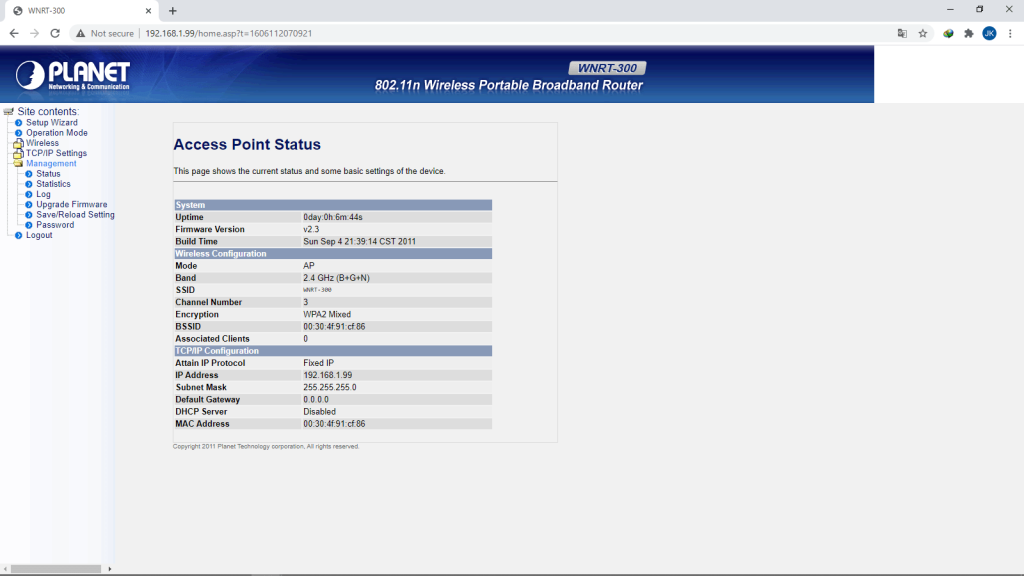This screenshot has width=1024, height=577.
Task: Open Setup Wizard
Action: point(52,123)
